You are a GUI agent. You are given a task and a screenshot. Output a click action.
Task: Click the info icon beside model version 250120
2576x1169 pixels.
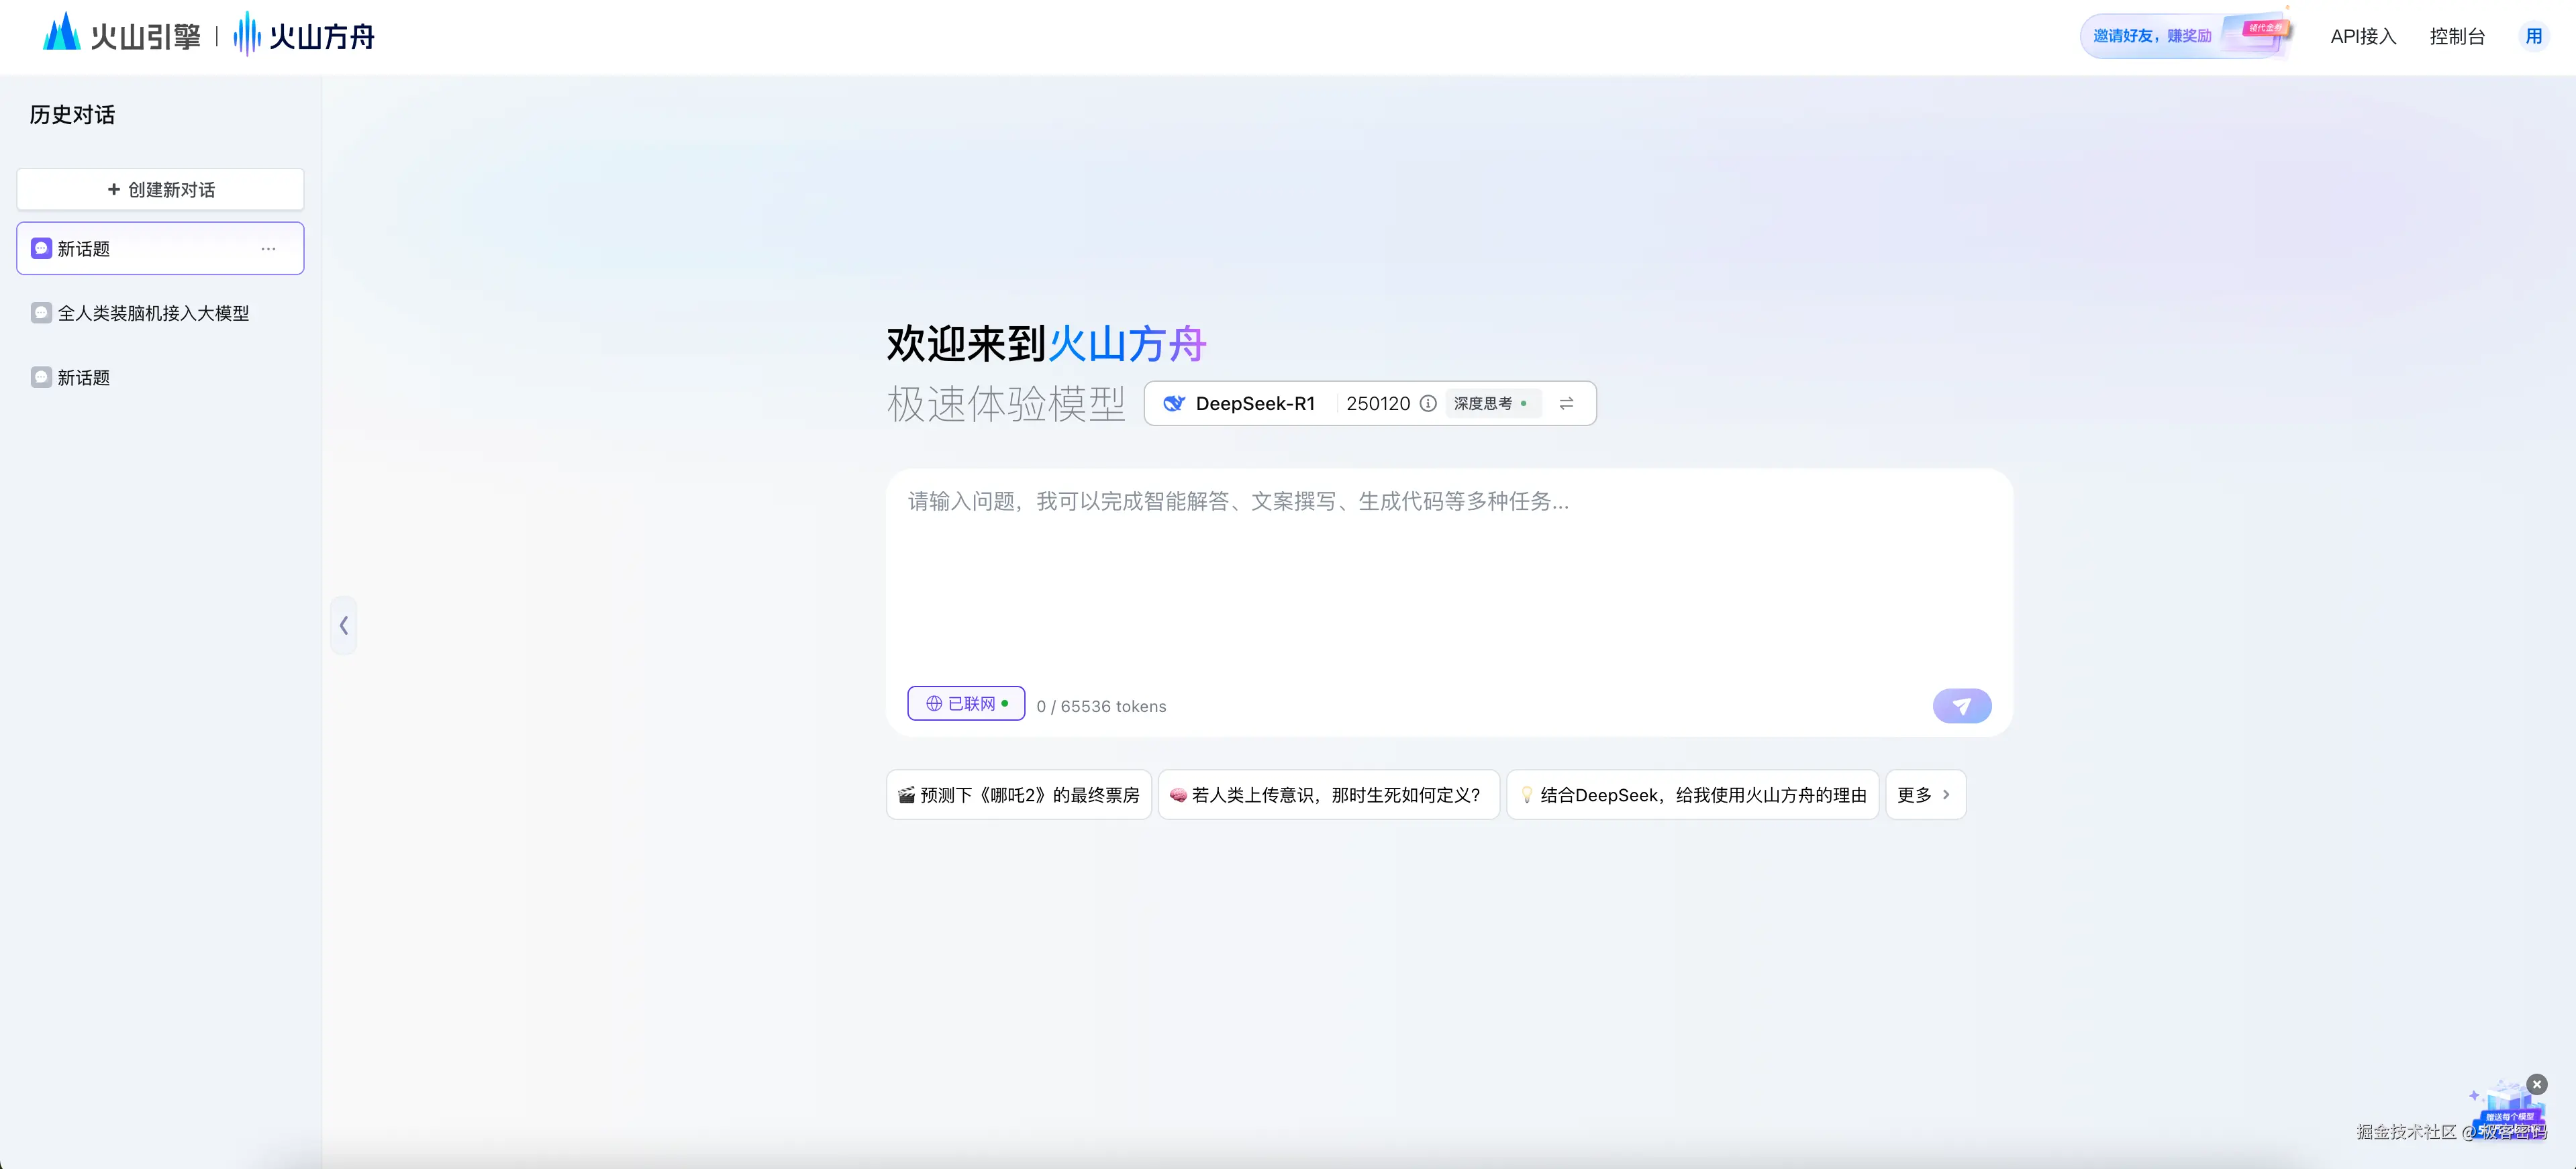point(1428,403)
